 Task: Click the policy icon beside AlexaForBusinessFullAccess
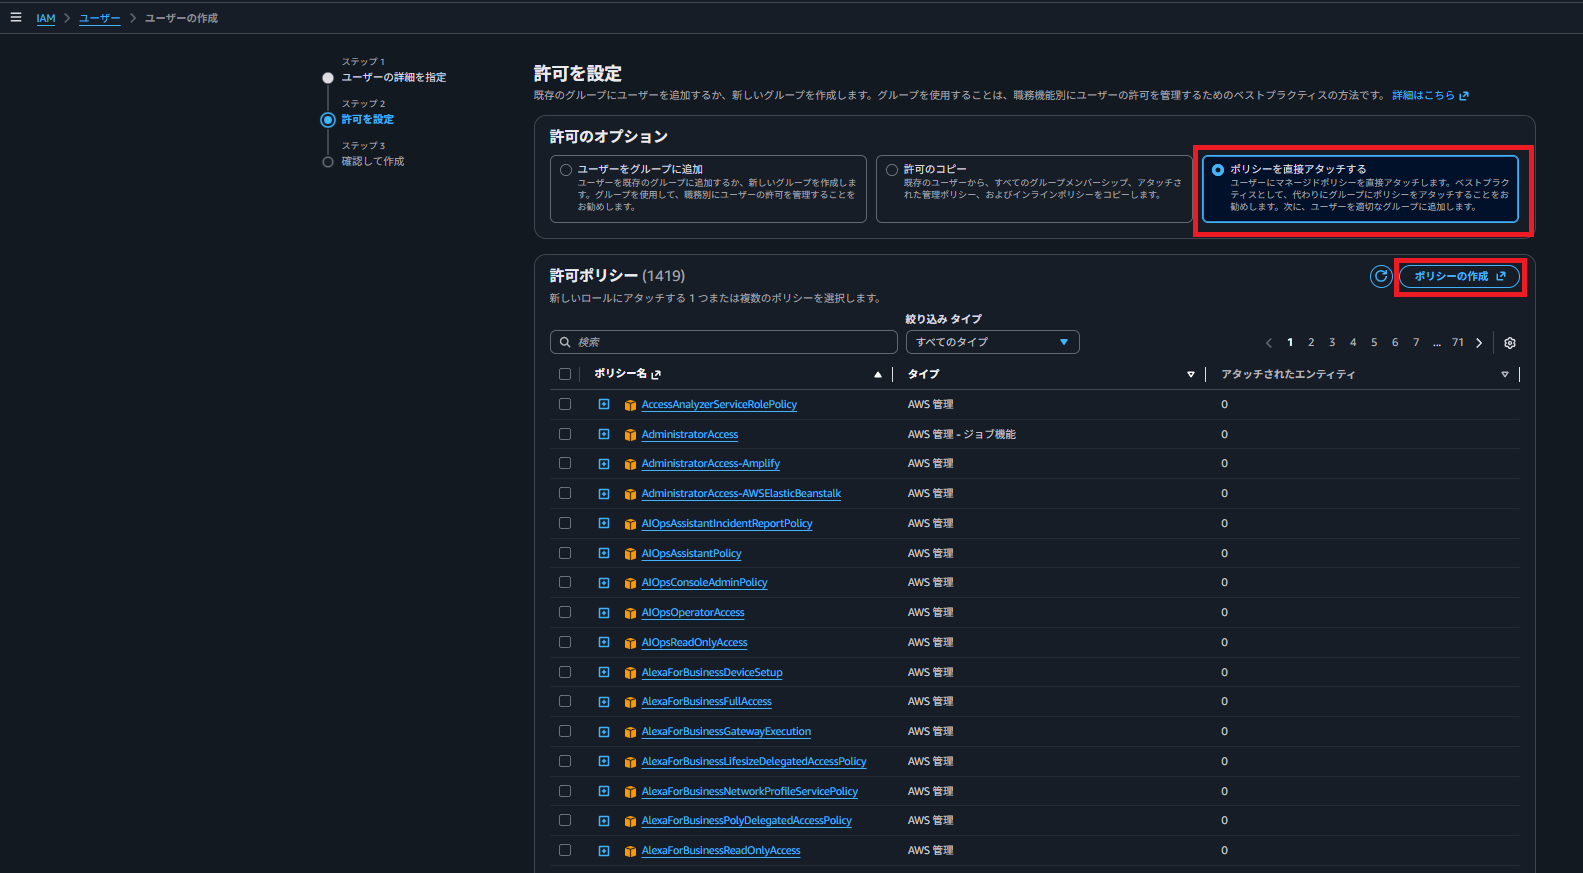(x=630, y=702)
